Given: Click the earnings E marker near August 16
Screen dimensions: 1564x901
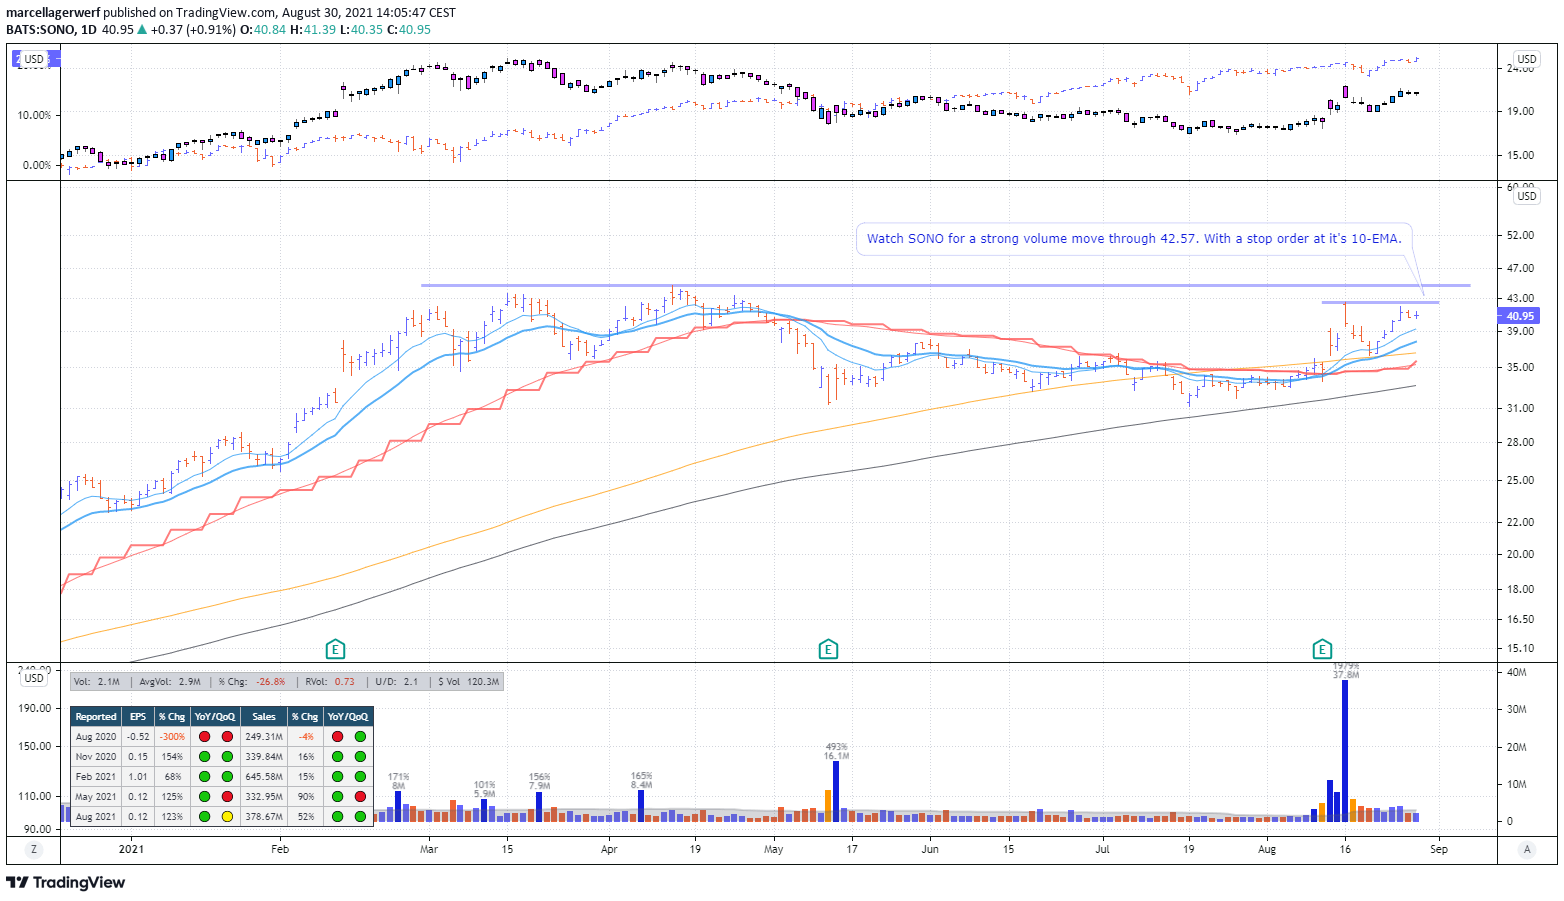Looking at the screenshot, I should coord(1322,649).
